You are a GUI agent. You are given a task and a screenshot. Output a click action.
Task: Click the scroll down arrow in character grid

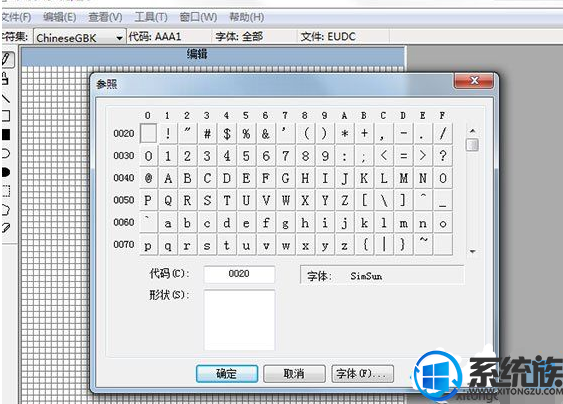473,251
